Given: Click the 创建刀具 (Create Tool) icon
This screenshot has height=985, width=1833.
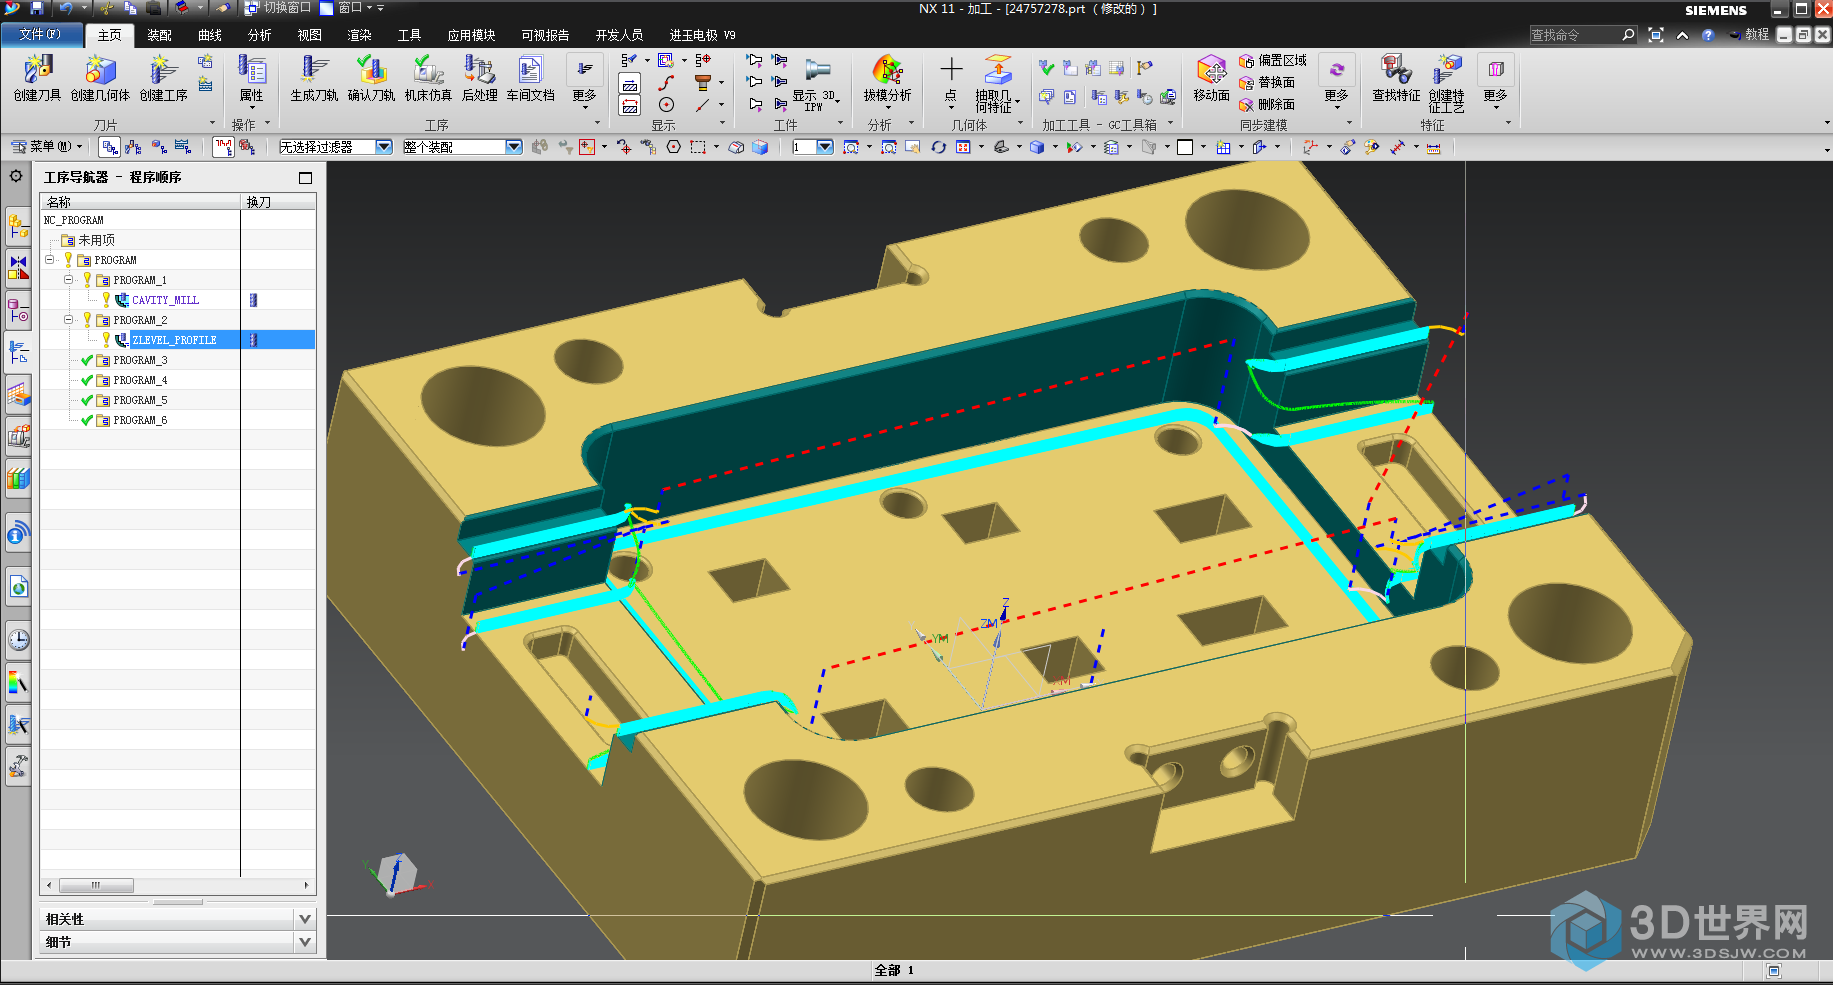Looking at the screenshot, I should click(x=38, y=78).
